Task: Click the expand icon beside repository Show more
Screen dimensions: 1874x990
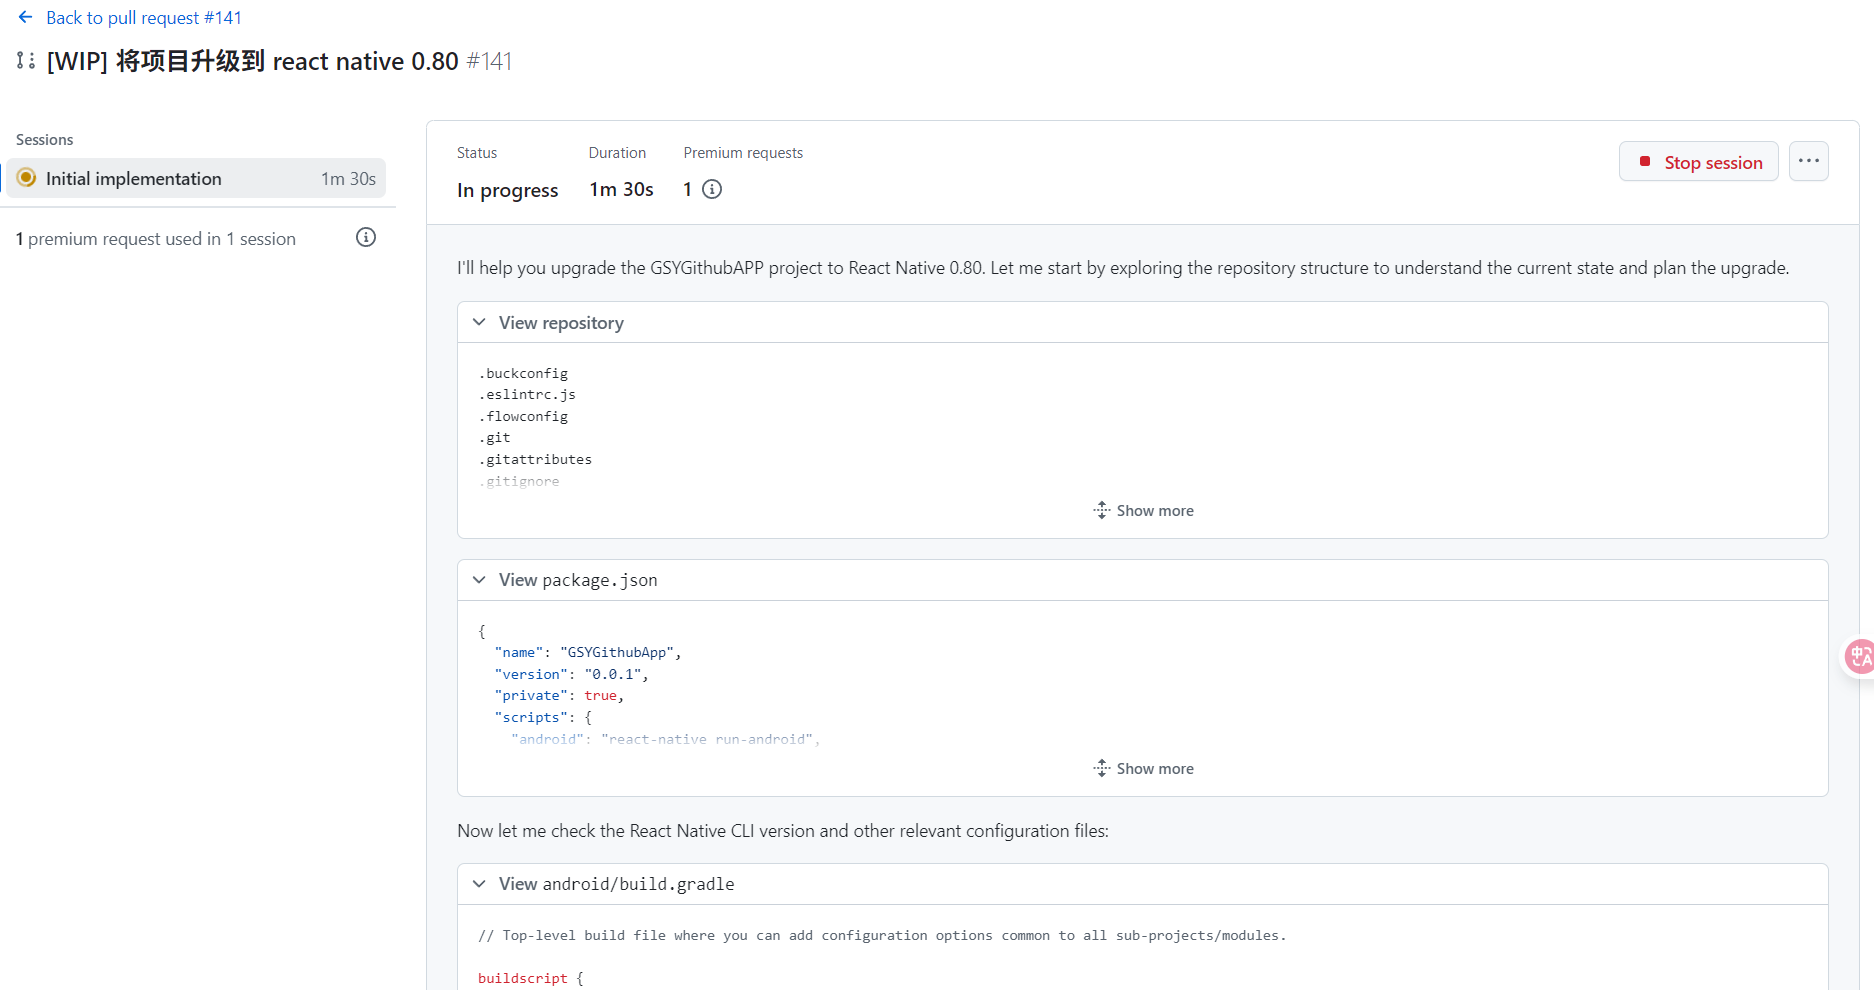Action: 1101,510
